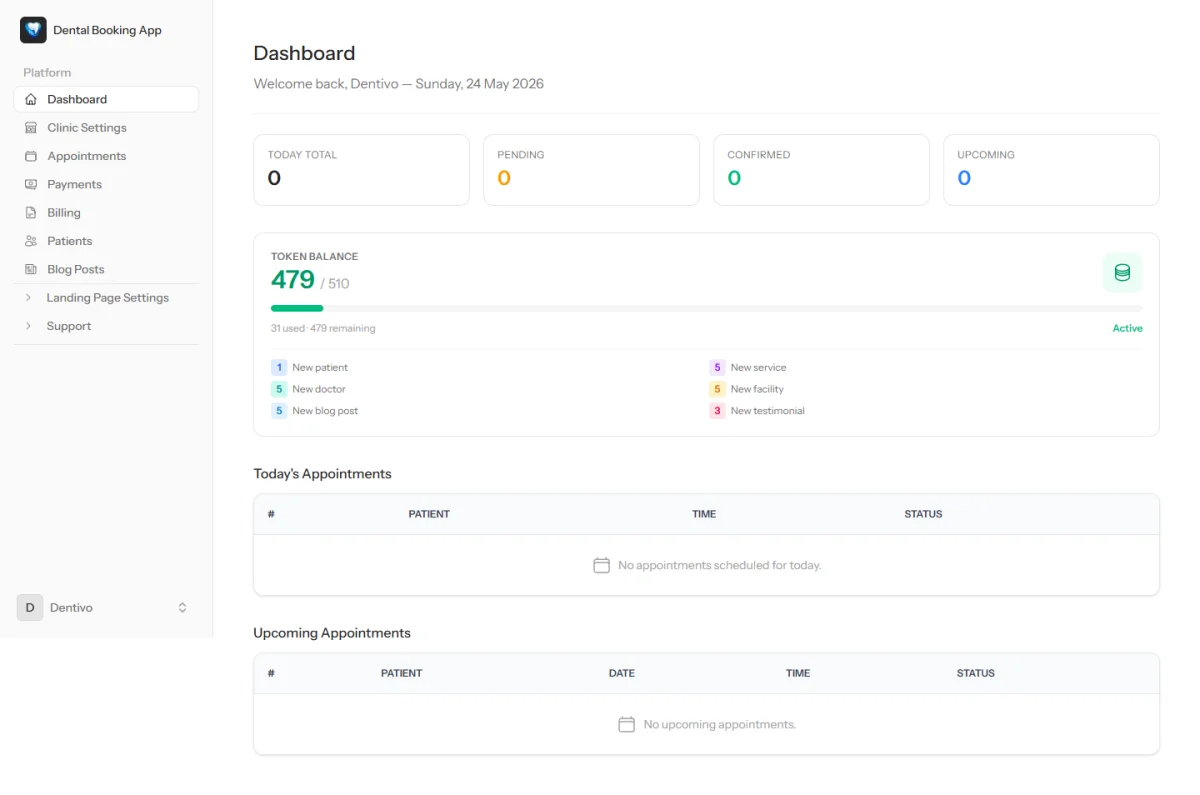Image resolution: width=1200 pixels, height=795 pixels.
Task: Click the Payments icon in sidebar
Action: (x=31, y=184)
